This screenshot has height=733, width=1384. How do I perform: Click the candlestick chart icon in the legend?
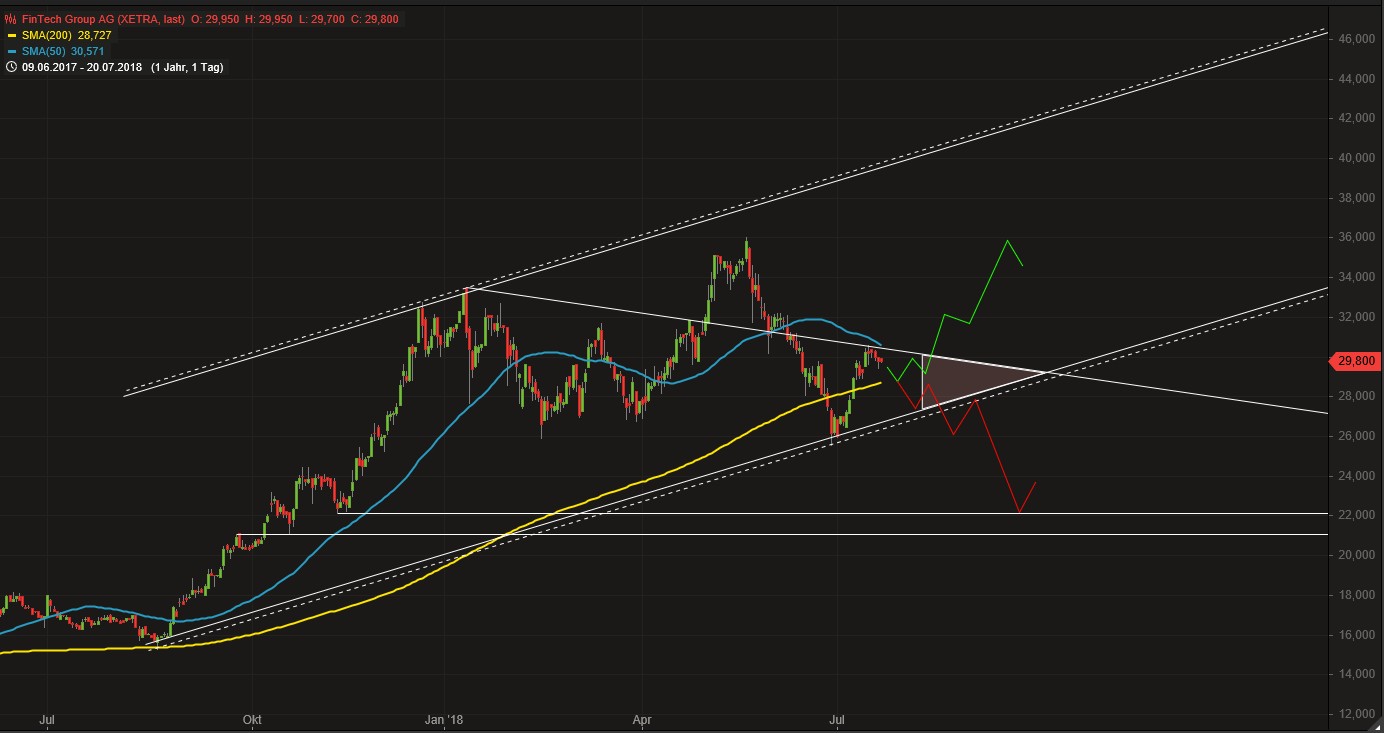10,19
